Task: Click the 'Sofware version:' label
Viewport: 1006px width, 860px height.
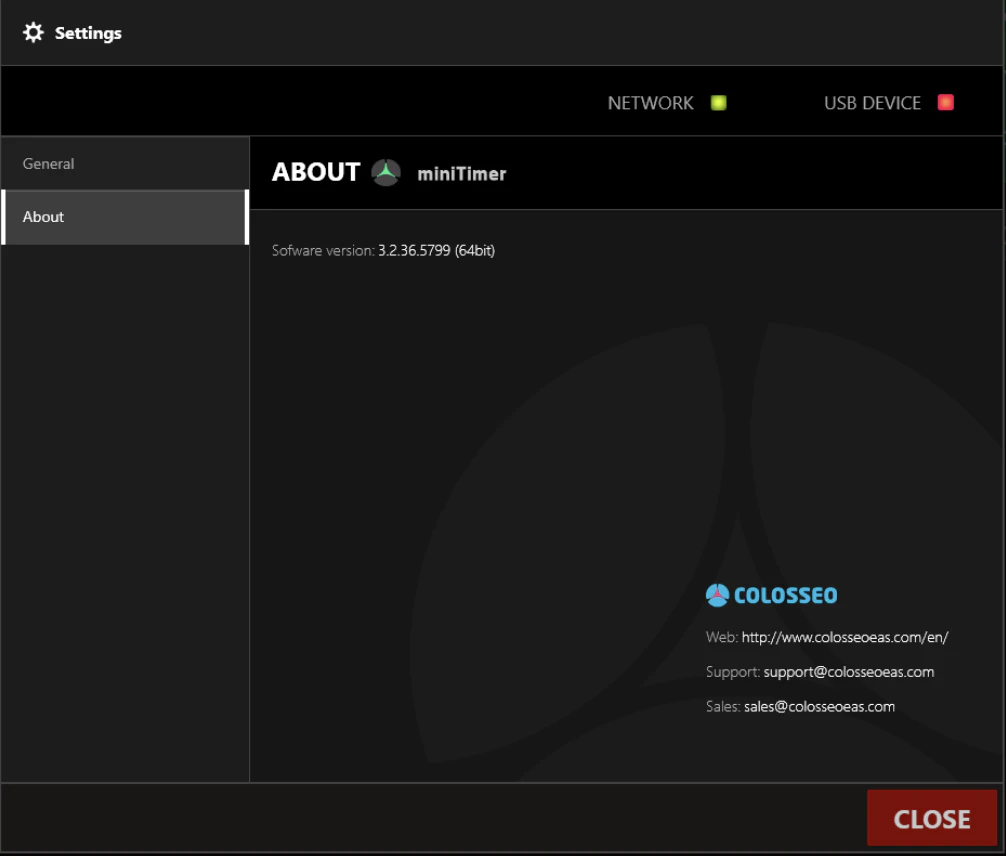Action: tap(323, 252)
